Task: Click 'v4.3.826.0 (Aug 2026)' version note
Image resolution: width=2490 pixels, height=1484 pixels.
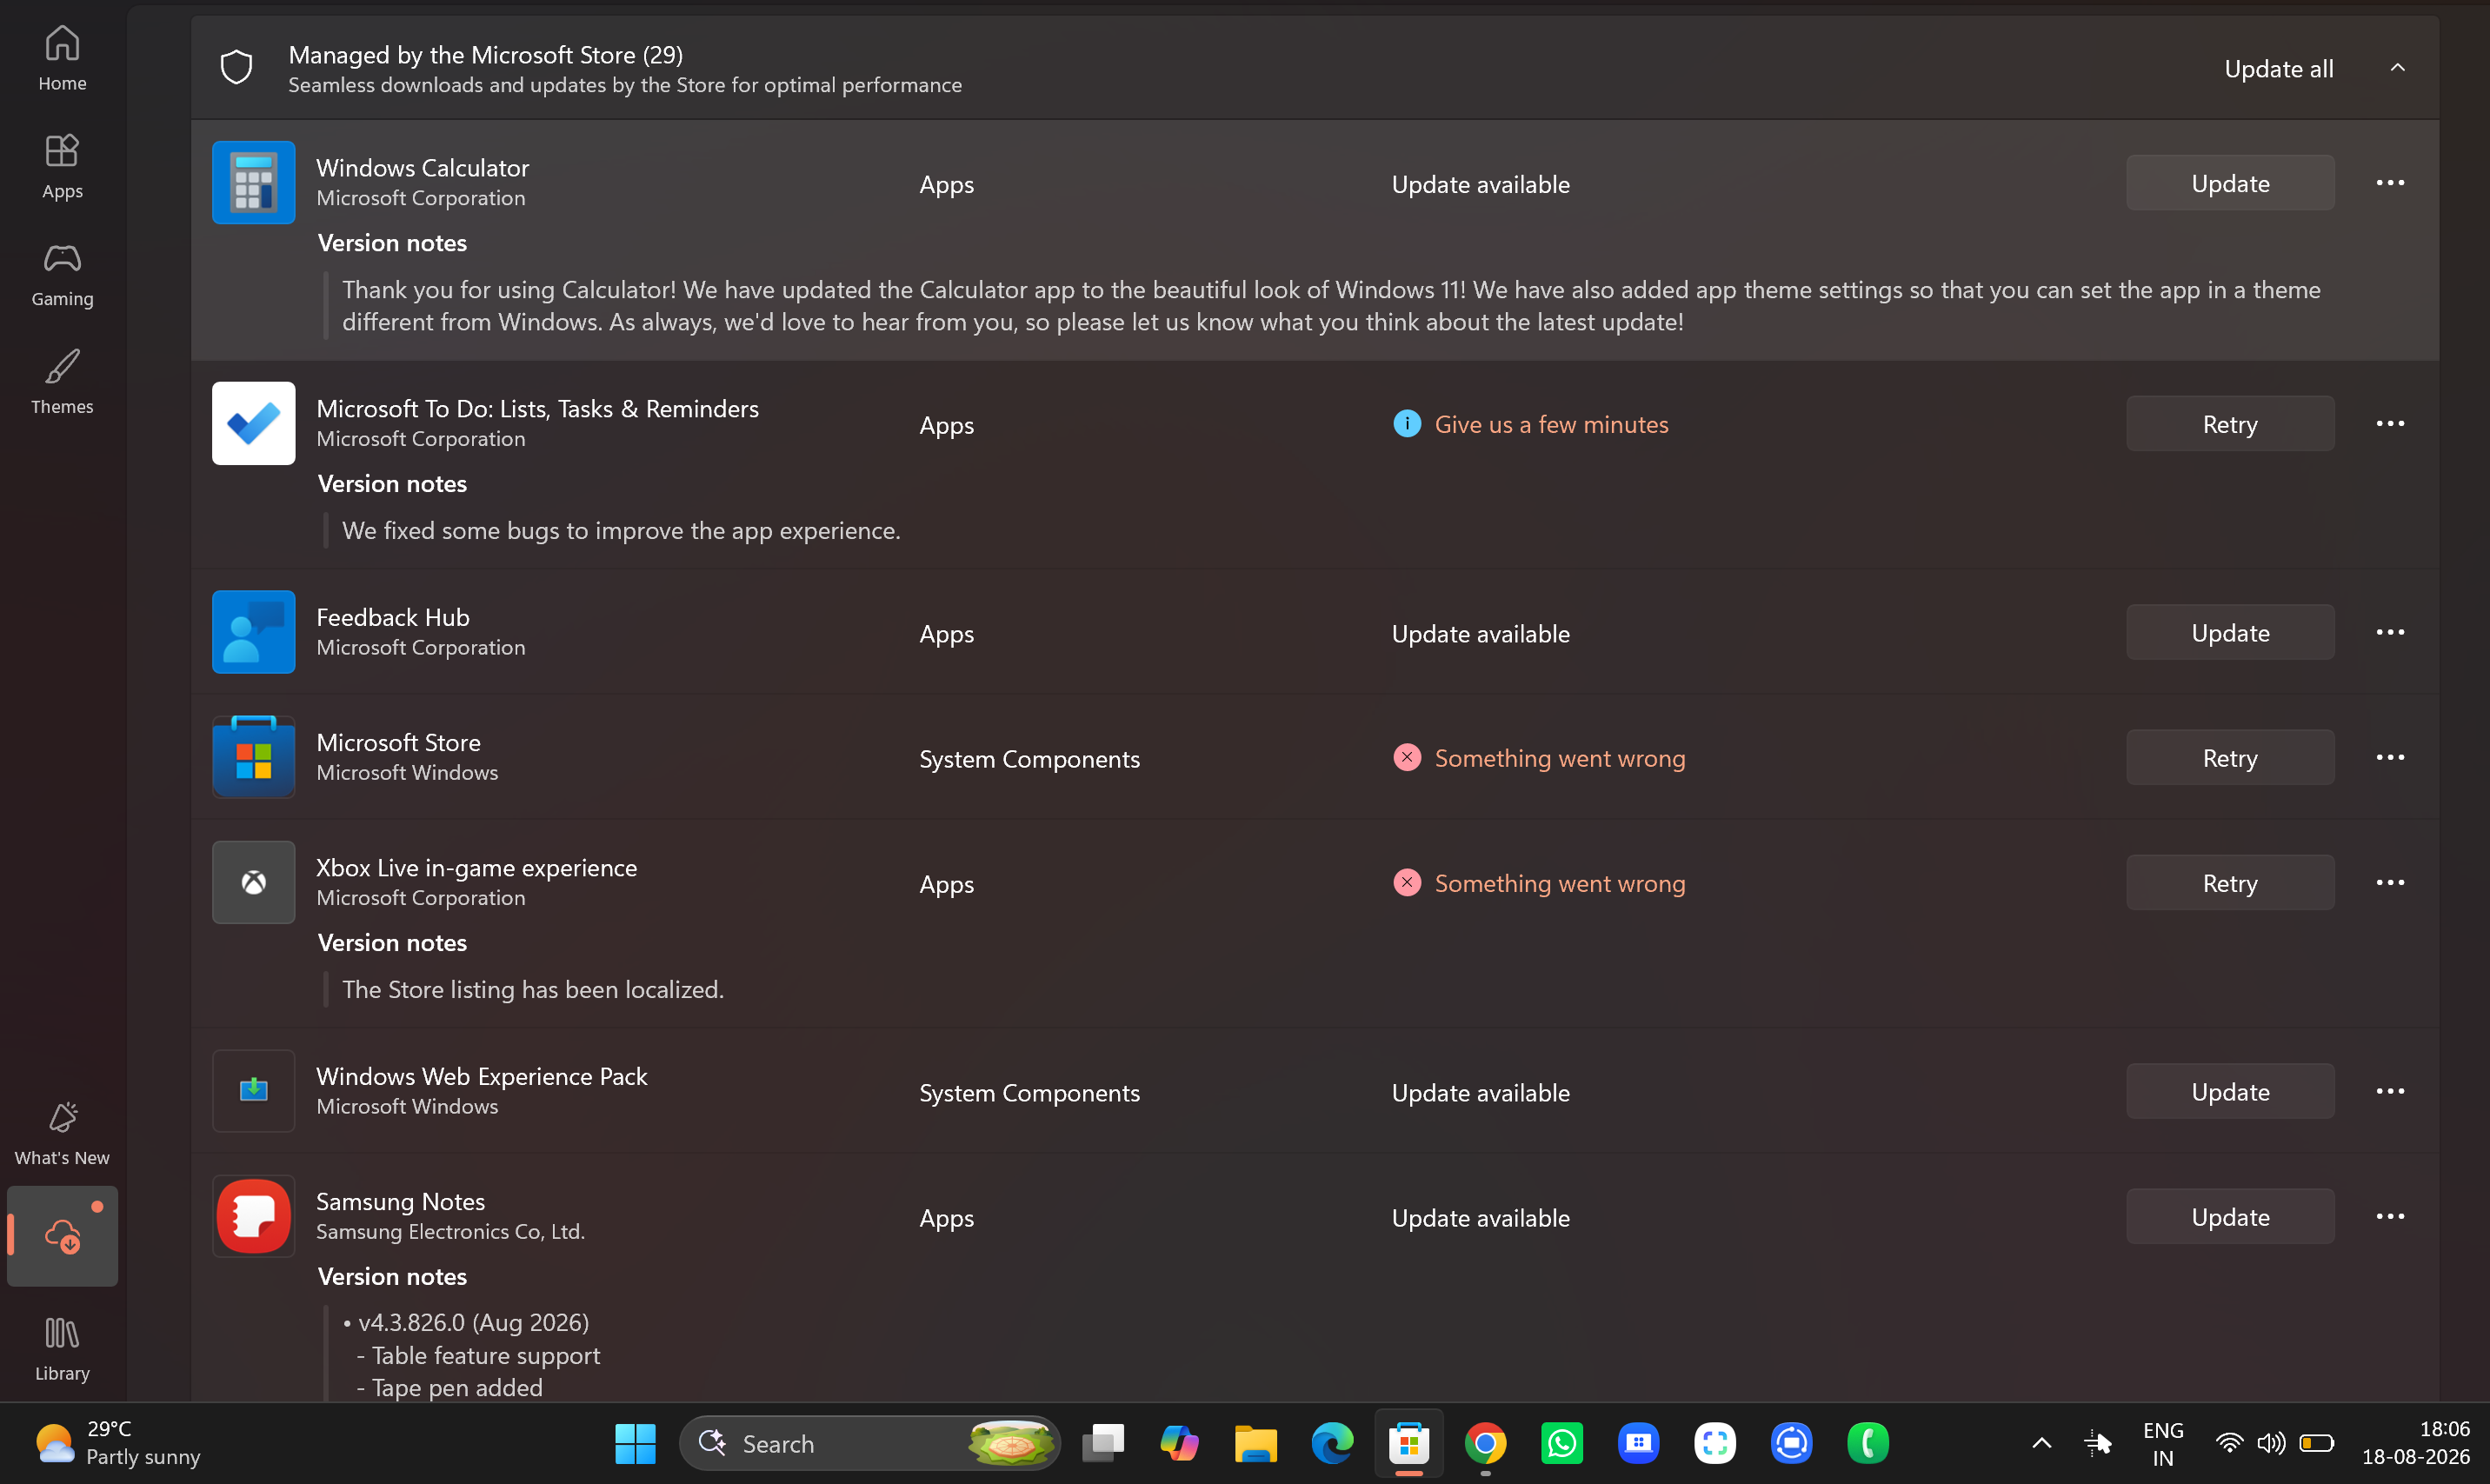Action: pos(474,1322)
